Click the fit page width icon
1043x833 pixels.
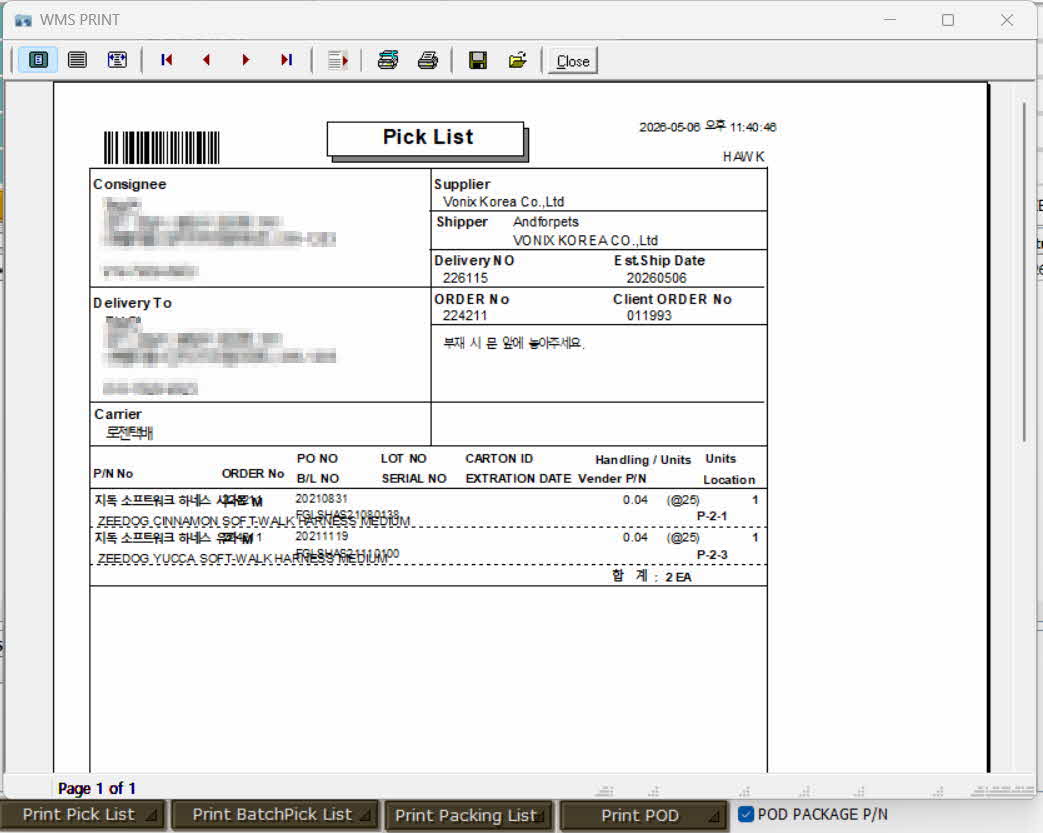(x=117, y=60)
